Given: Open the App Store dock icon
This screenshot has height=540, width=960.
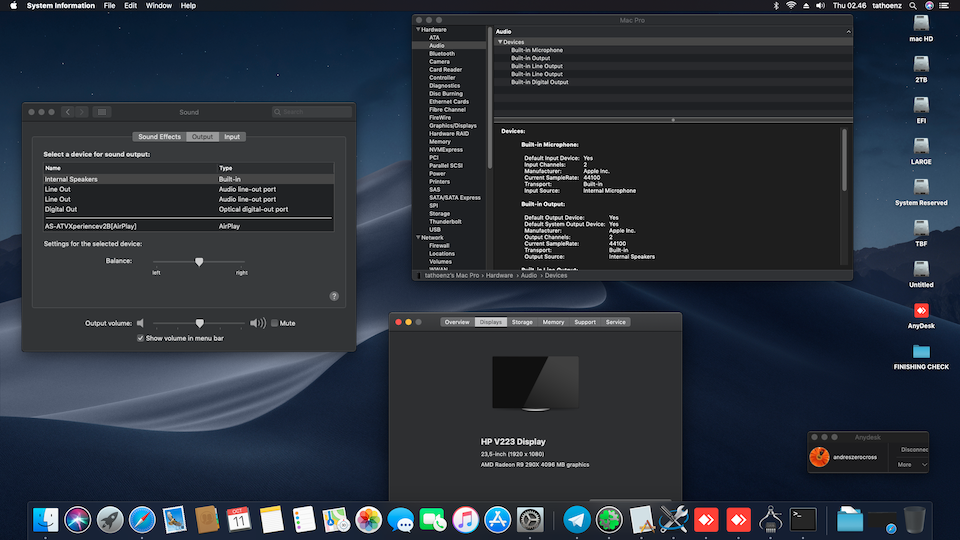Looking at the screenshot, I should [497, 520].
